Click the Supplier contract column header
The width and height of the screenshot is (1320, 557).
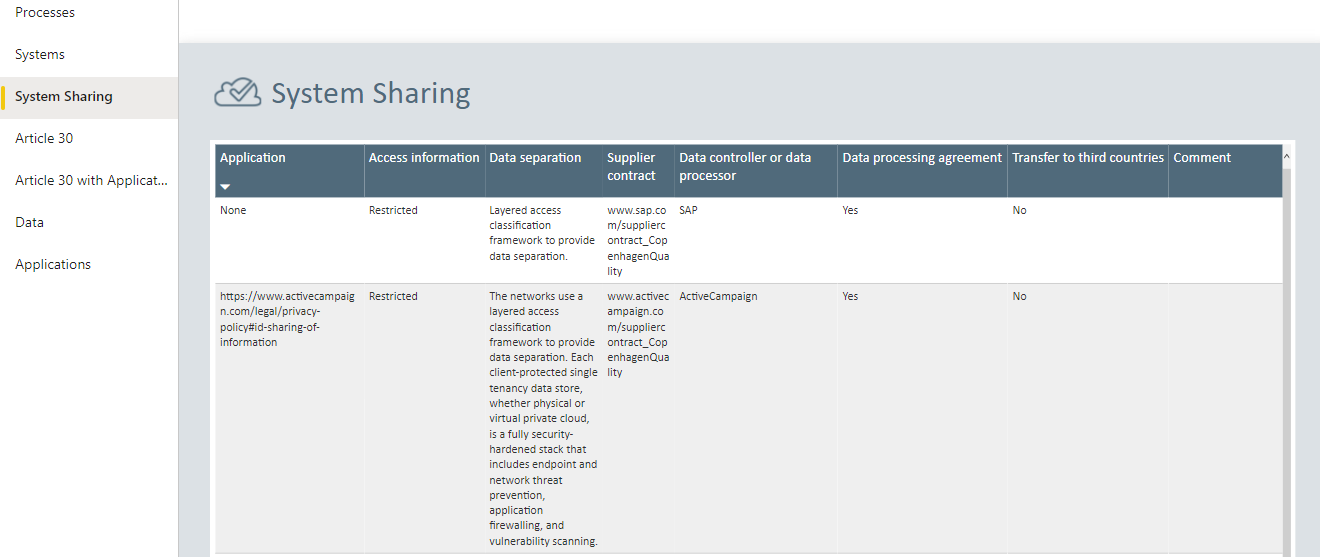[x=631, y=167]
